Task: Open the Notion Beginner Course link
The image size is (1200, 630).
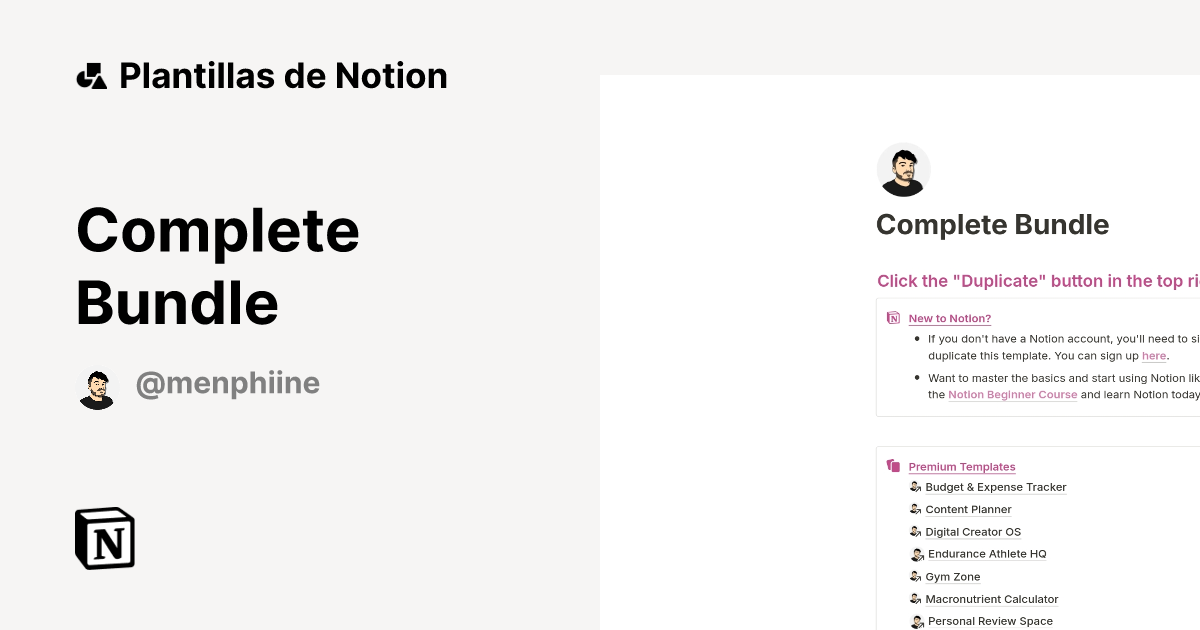Action: point(1012,394)
